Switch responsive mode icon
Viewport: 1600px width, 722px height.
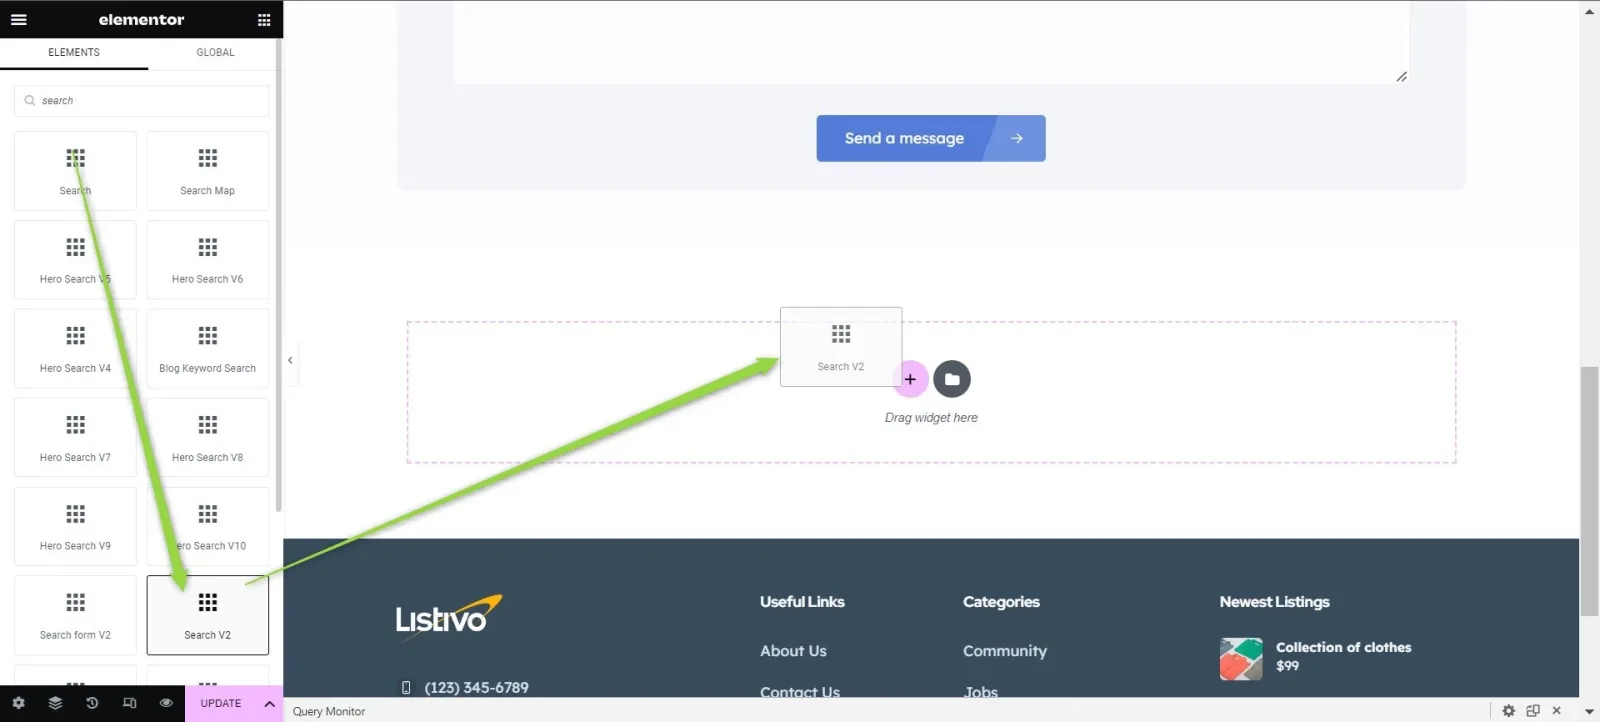pyautogui.click(x=129, y=703)
